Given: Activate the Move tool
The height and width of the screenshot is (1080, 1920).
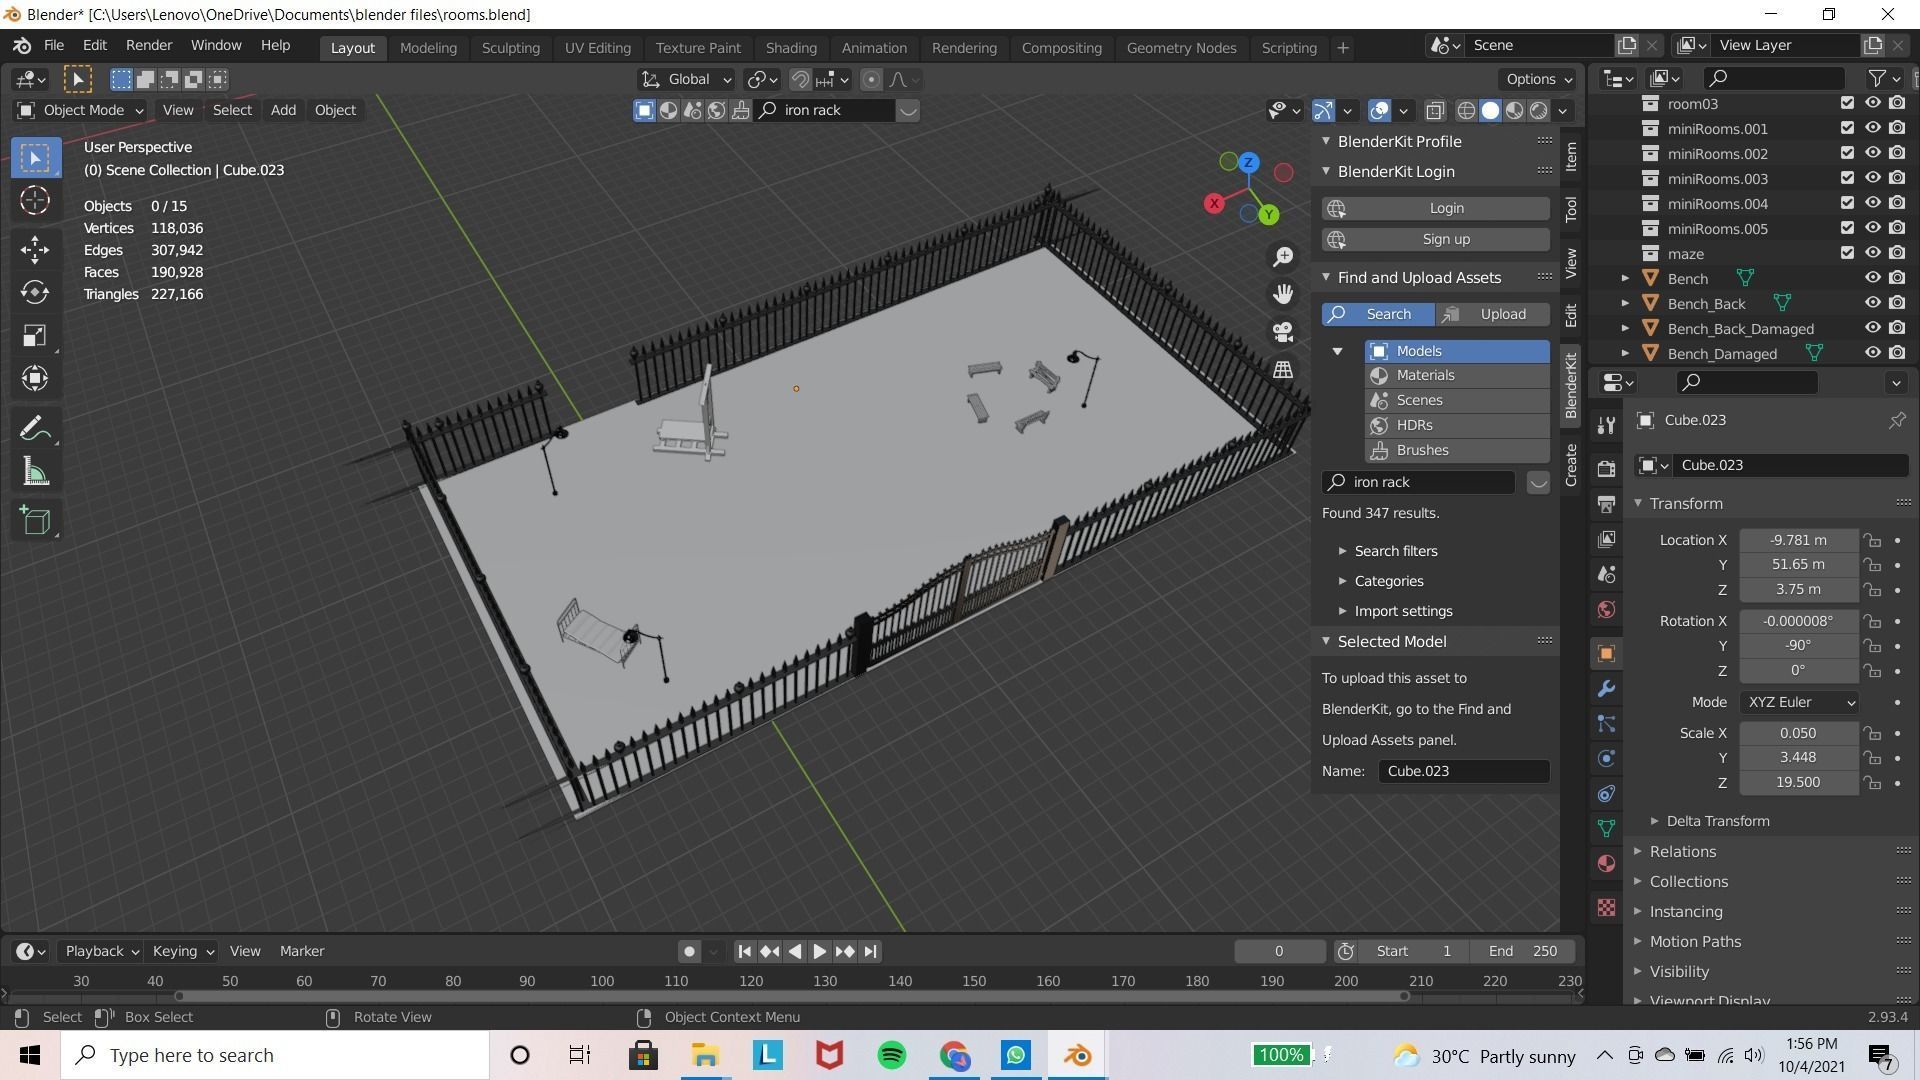Looking at the screenshot, I should [35, 249].
